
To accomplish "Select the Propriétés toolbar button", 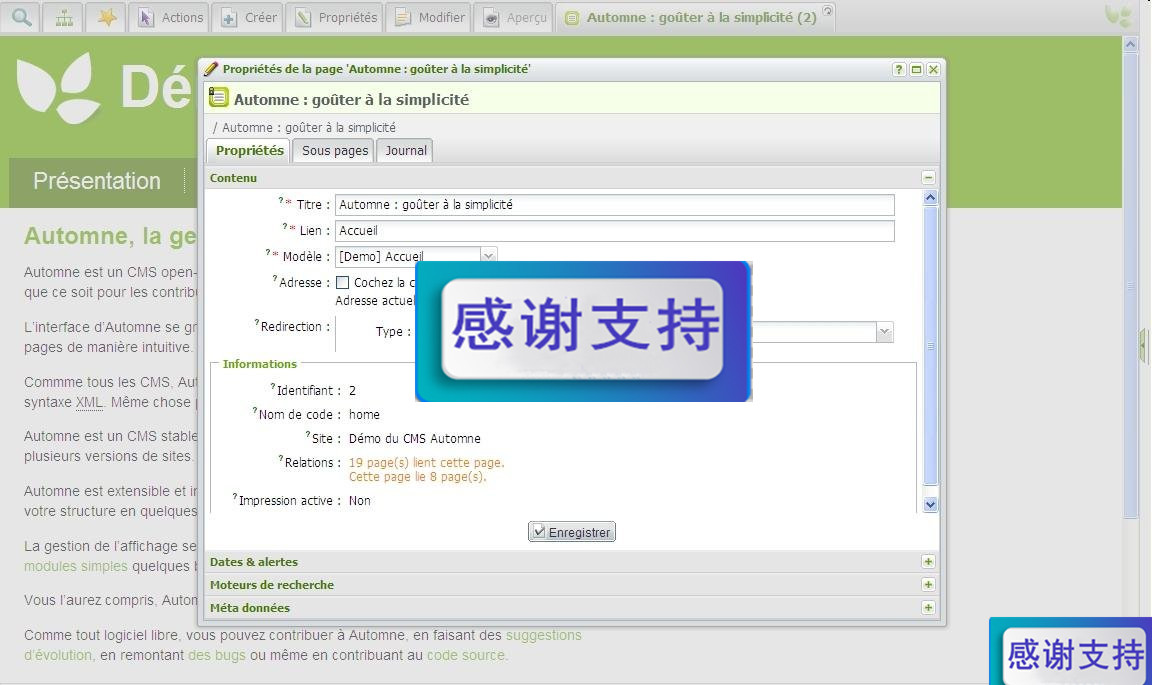I will click(x=336, y=17).
